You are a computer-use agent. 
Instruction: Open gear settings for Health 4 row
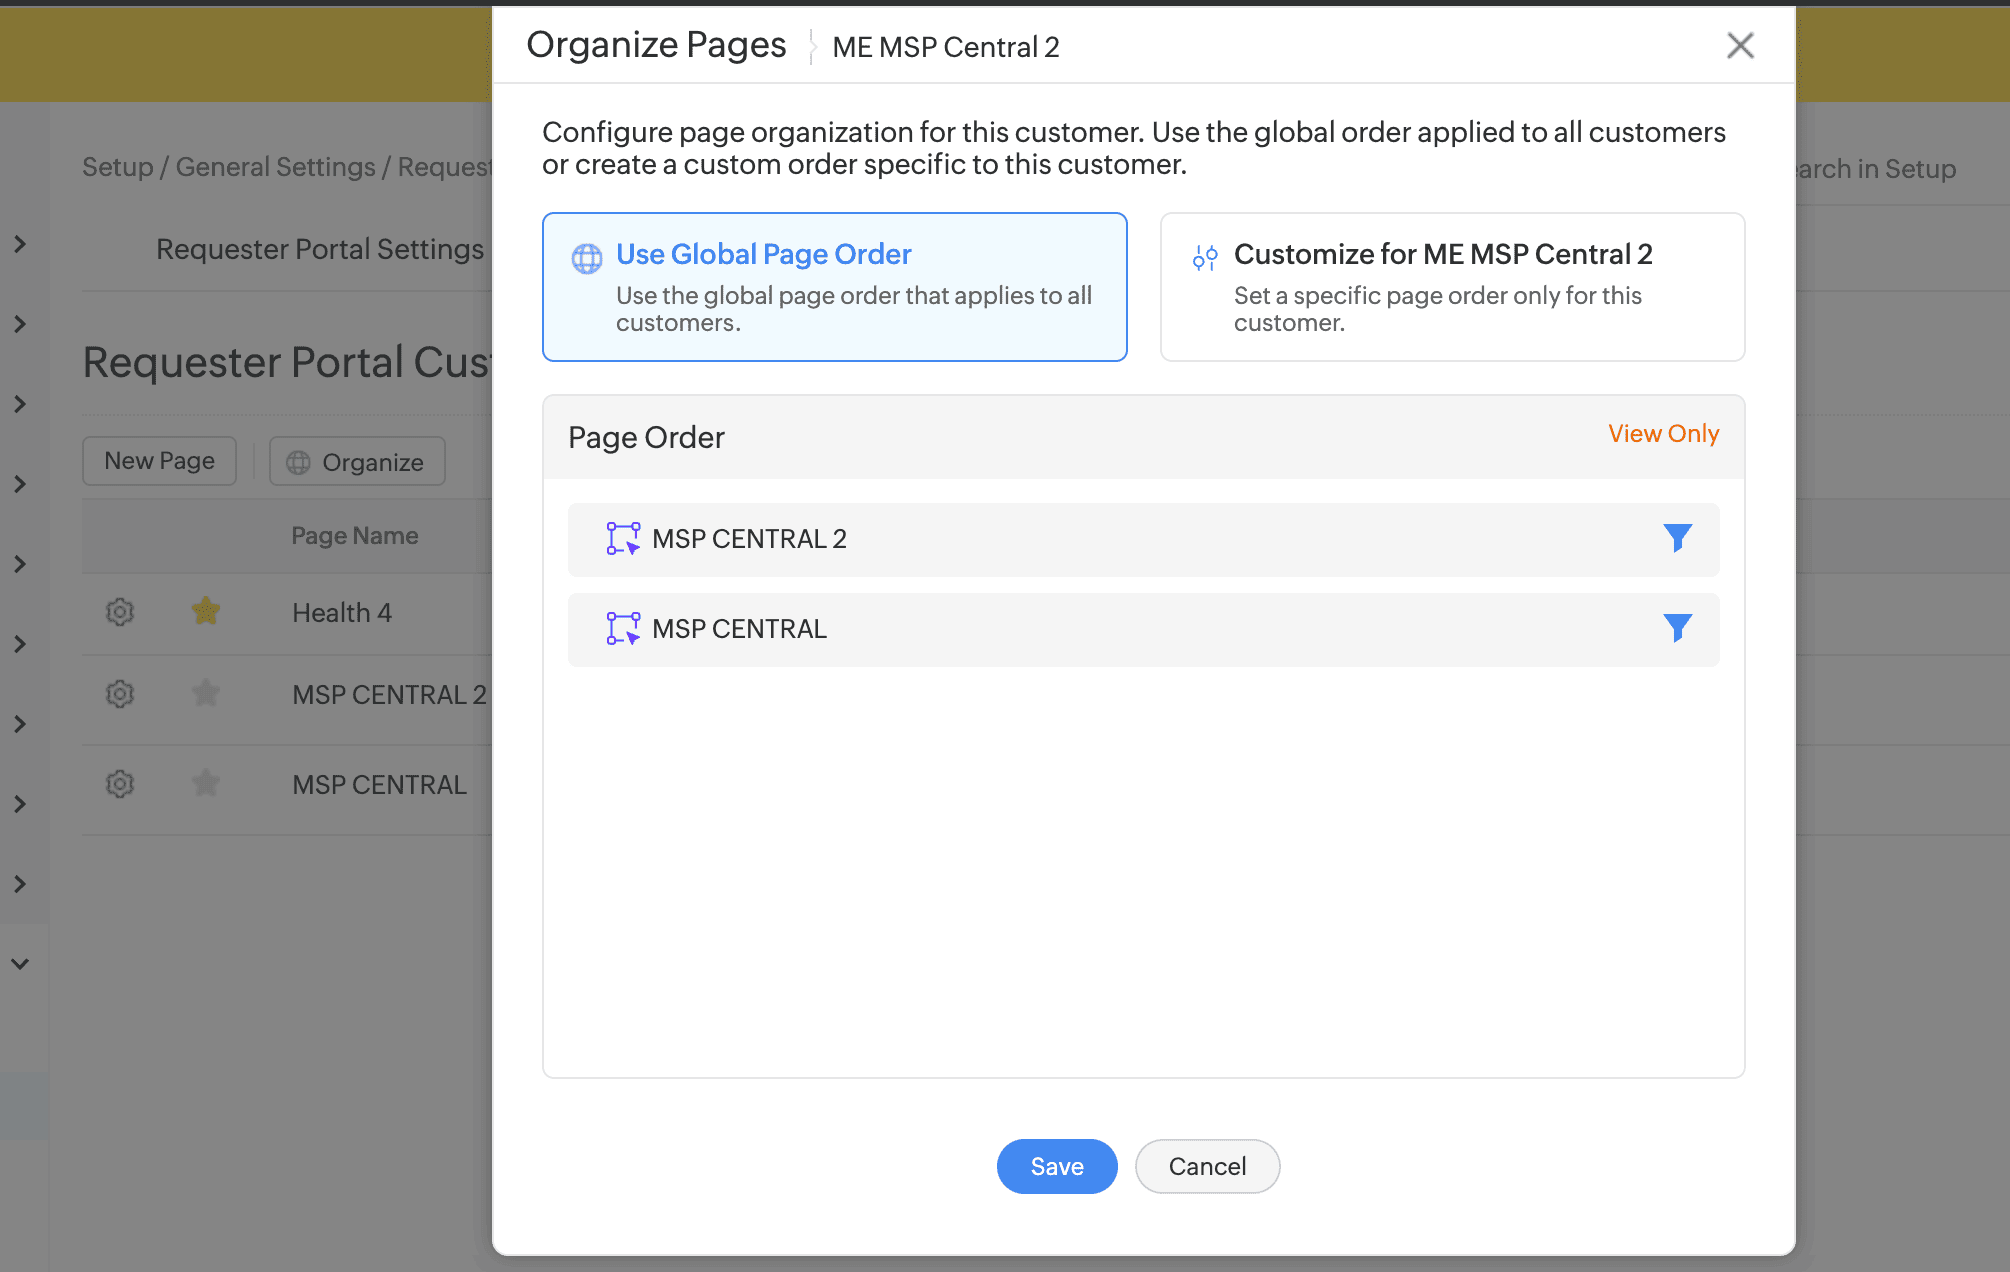(120, 612)
